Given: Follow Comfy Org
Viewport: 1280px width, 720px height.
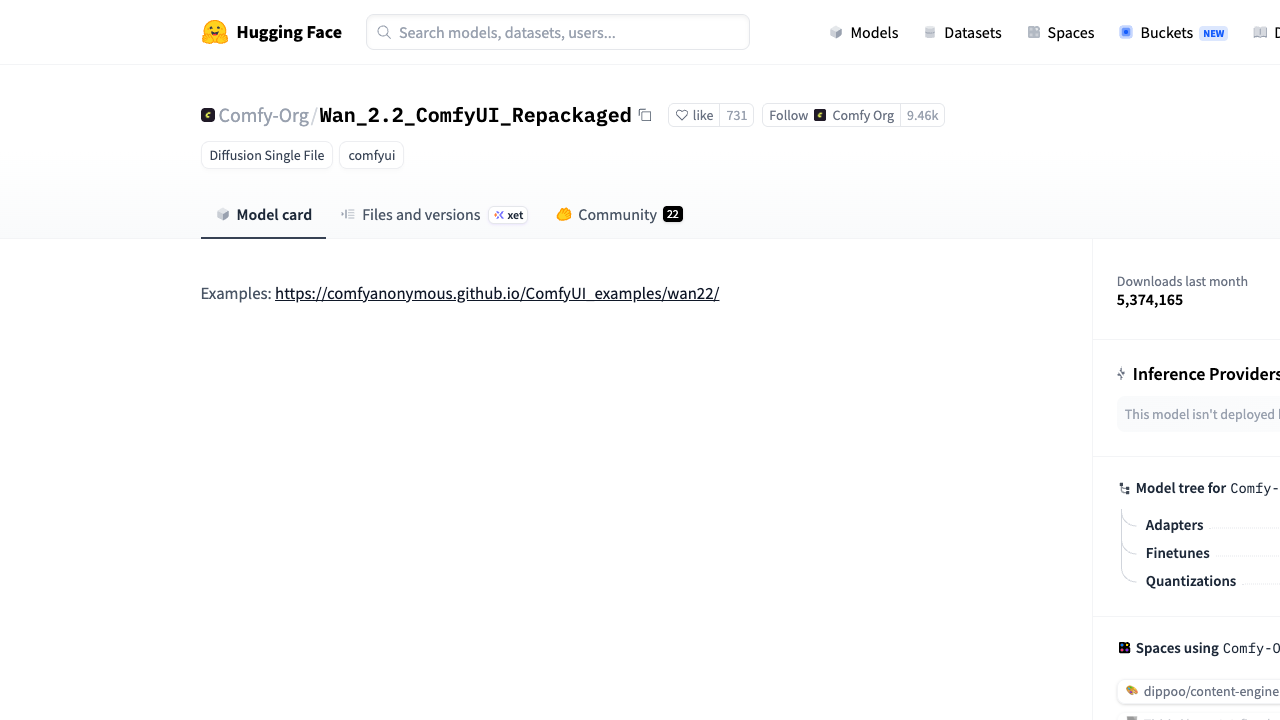Looking at the screenshot, I should (831, 115).
